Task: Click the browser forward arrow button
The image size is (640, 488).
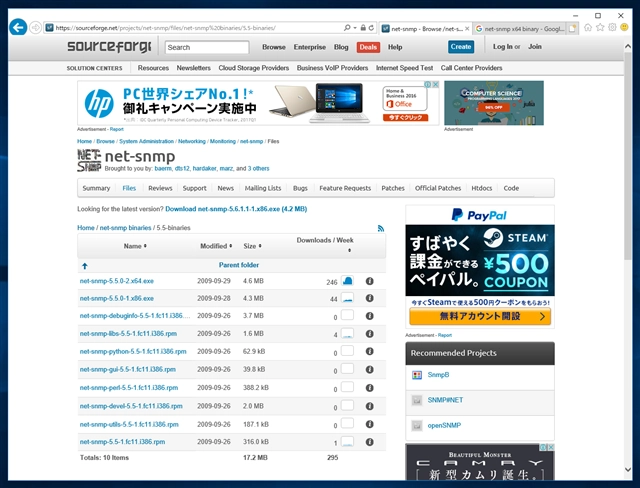Action: coord(36,28)
